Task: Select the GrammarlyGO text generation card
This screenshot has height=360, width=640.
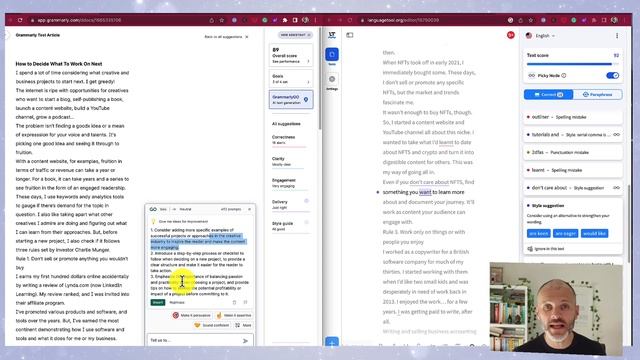Action: coord(291,100)
